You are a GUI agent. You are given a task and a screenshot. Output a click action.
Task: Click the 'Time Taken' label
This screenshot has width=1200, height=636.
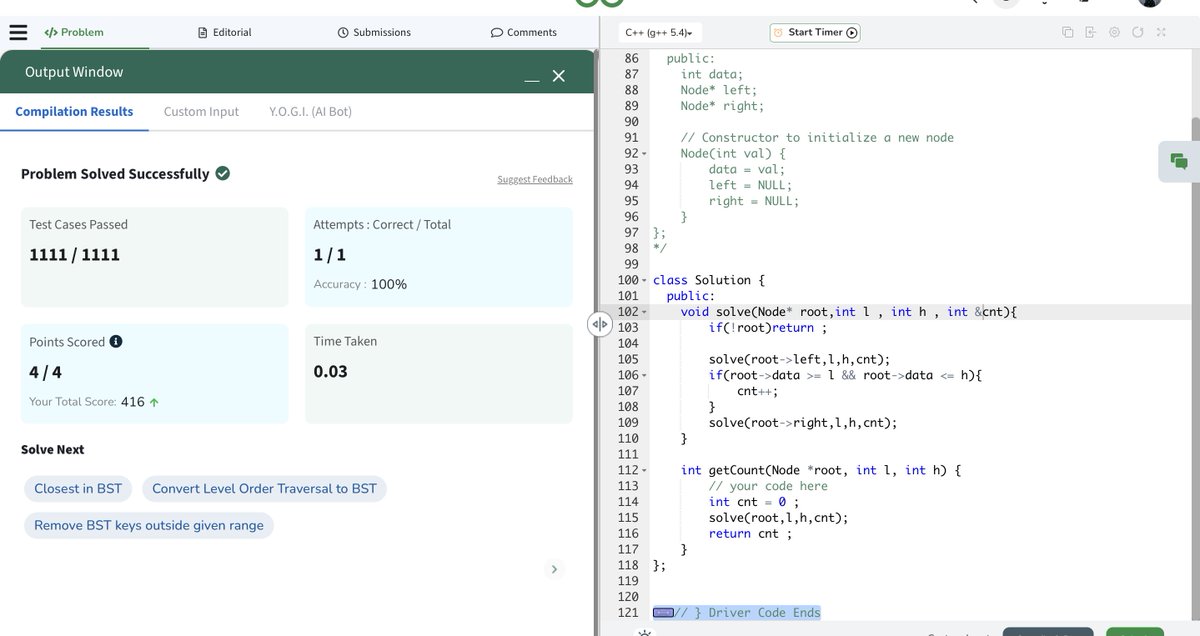(345, 341)
